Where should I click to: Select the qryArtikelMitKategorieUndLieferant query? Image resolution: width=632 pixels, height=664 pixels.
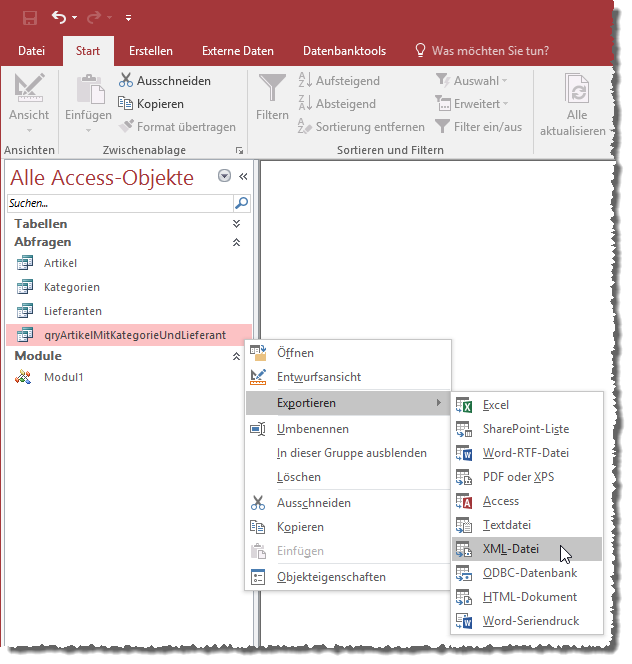(x=129, y=335)
